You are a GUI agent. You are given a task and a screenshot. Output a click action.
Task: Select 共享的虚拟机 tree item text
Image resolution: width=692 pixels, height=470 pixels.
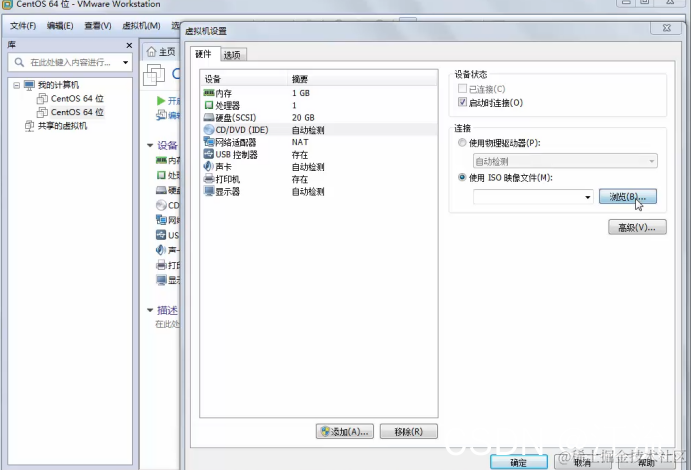coord(62,126)
